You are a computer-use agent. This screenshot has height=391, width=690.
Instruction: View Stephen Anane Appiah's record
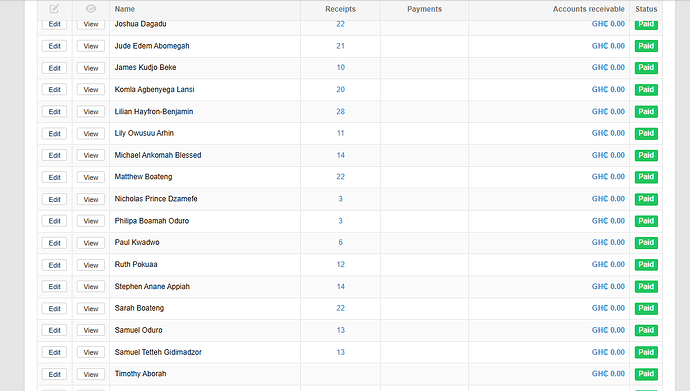point(91,286)
